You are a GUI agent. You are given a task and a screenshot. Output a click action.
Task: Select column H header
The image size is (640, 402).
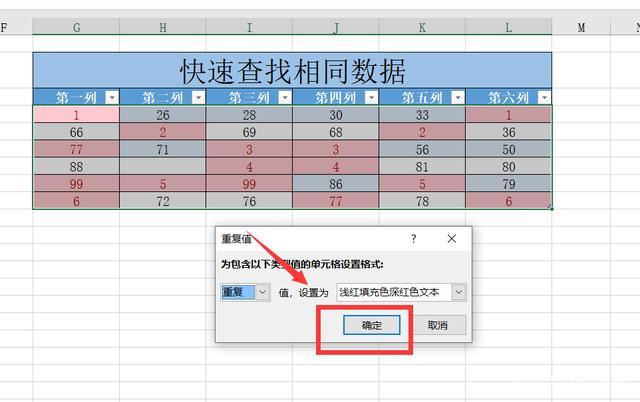tap(162, 27)
